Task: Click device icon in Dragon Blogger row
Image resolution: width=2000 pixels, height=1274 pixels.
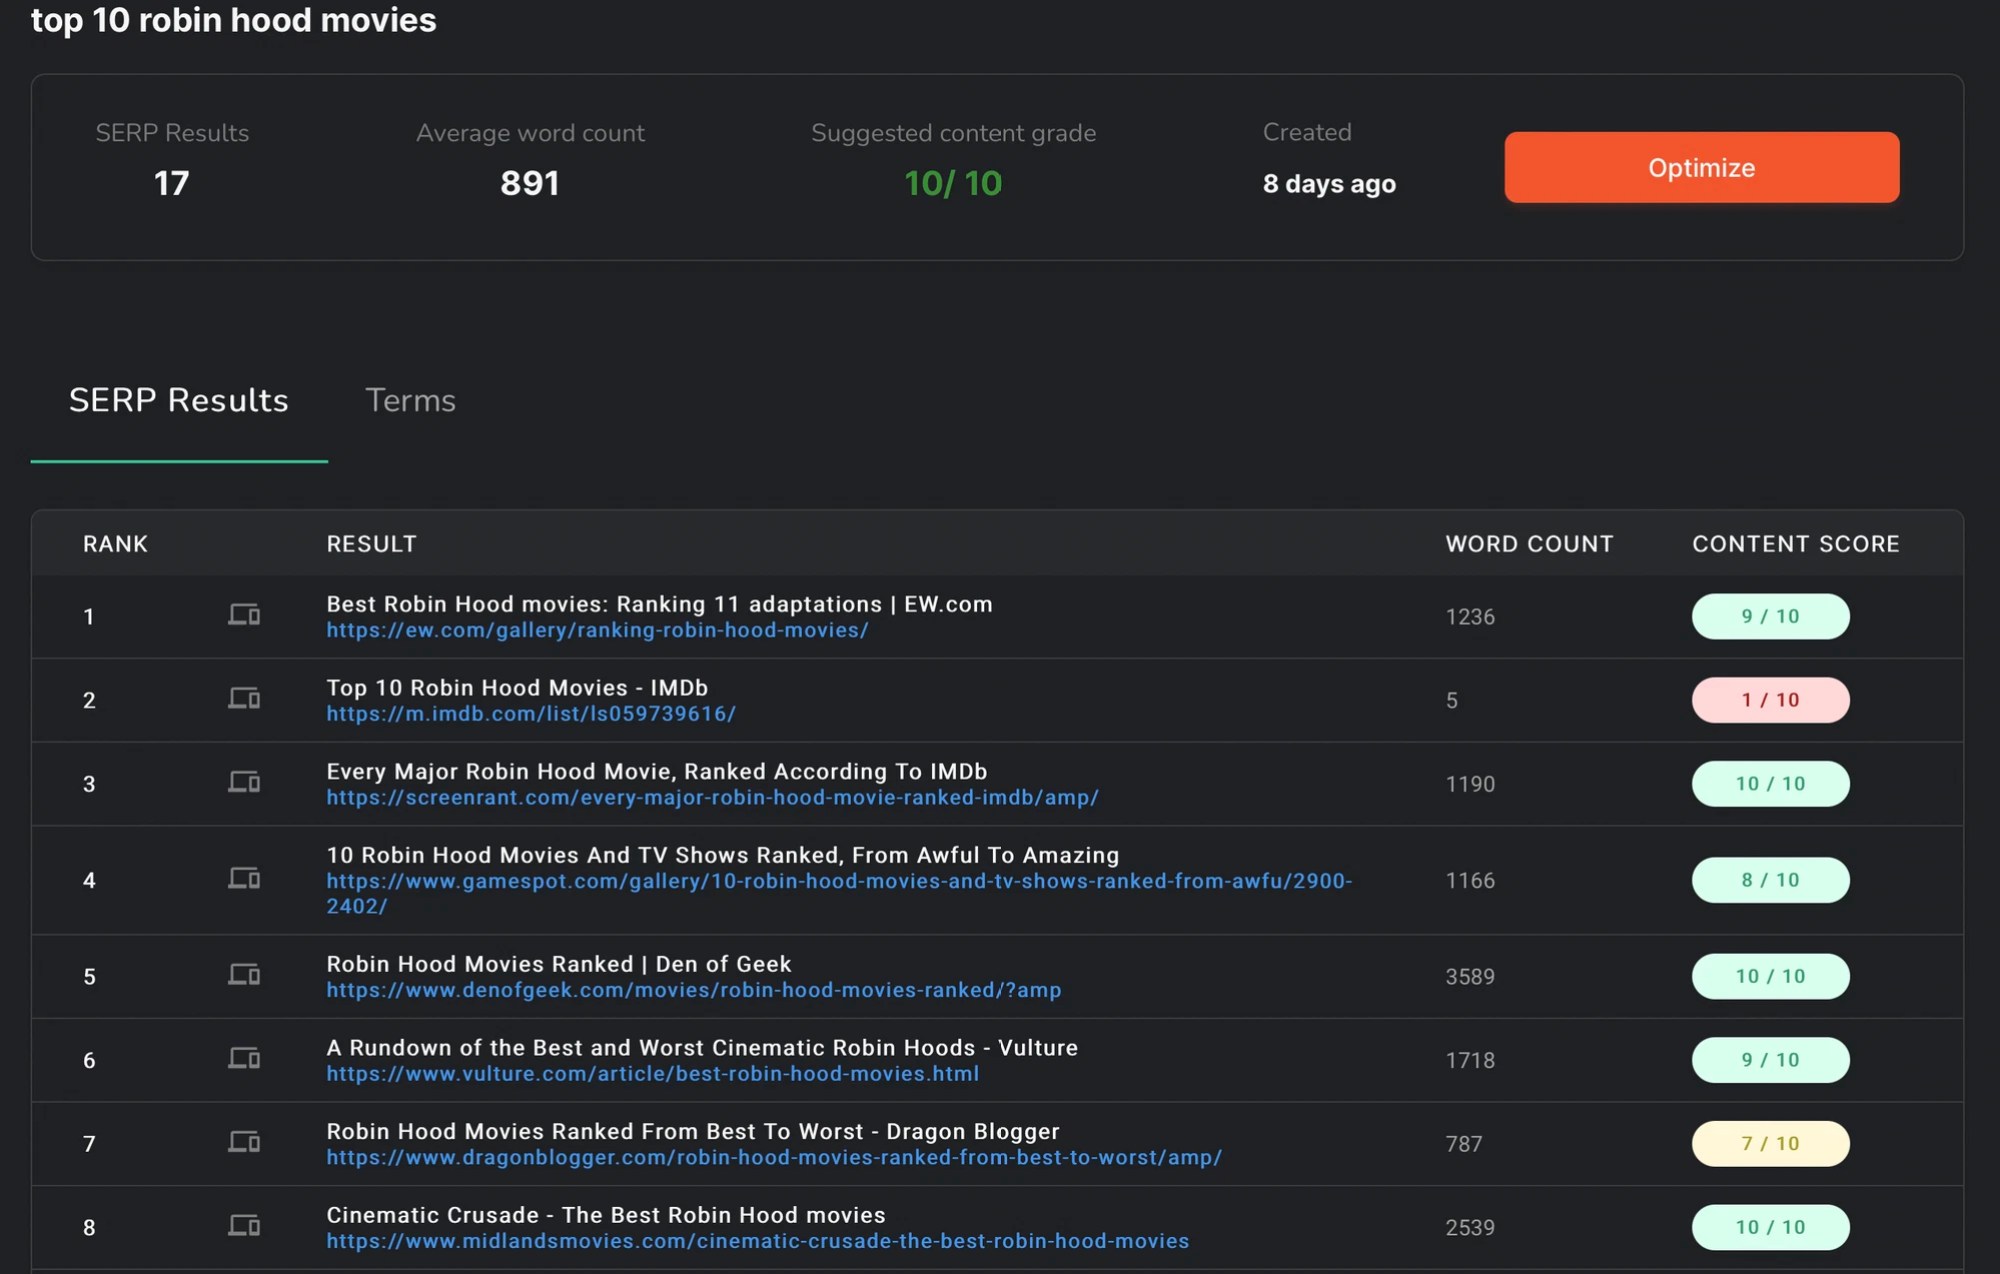Action: pyautogui.click(x=244, y=1142)
